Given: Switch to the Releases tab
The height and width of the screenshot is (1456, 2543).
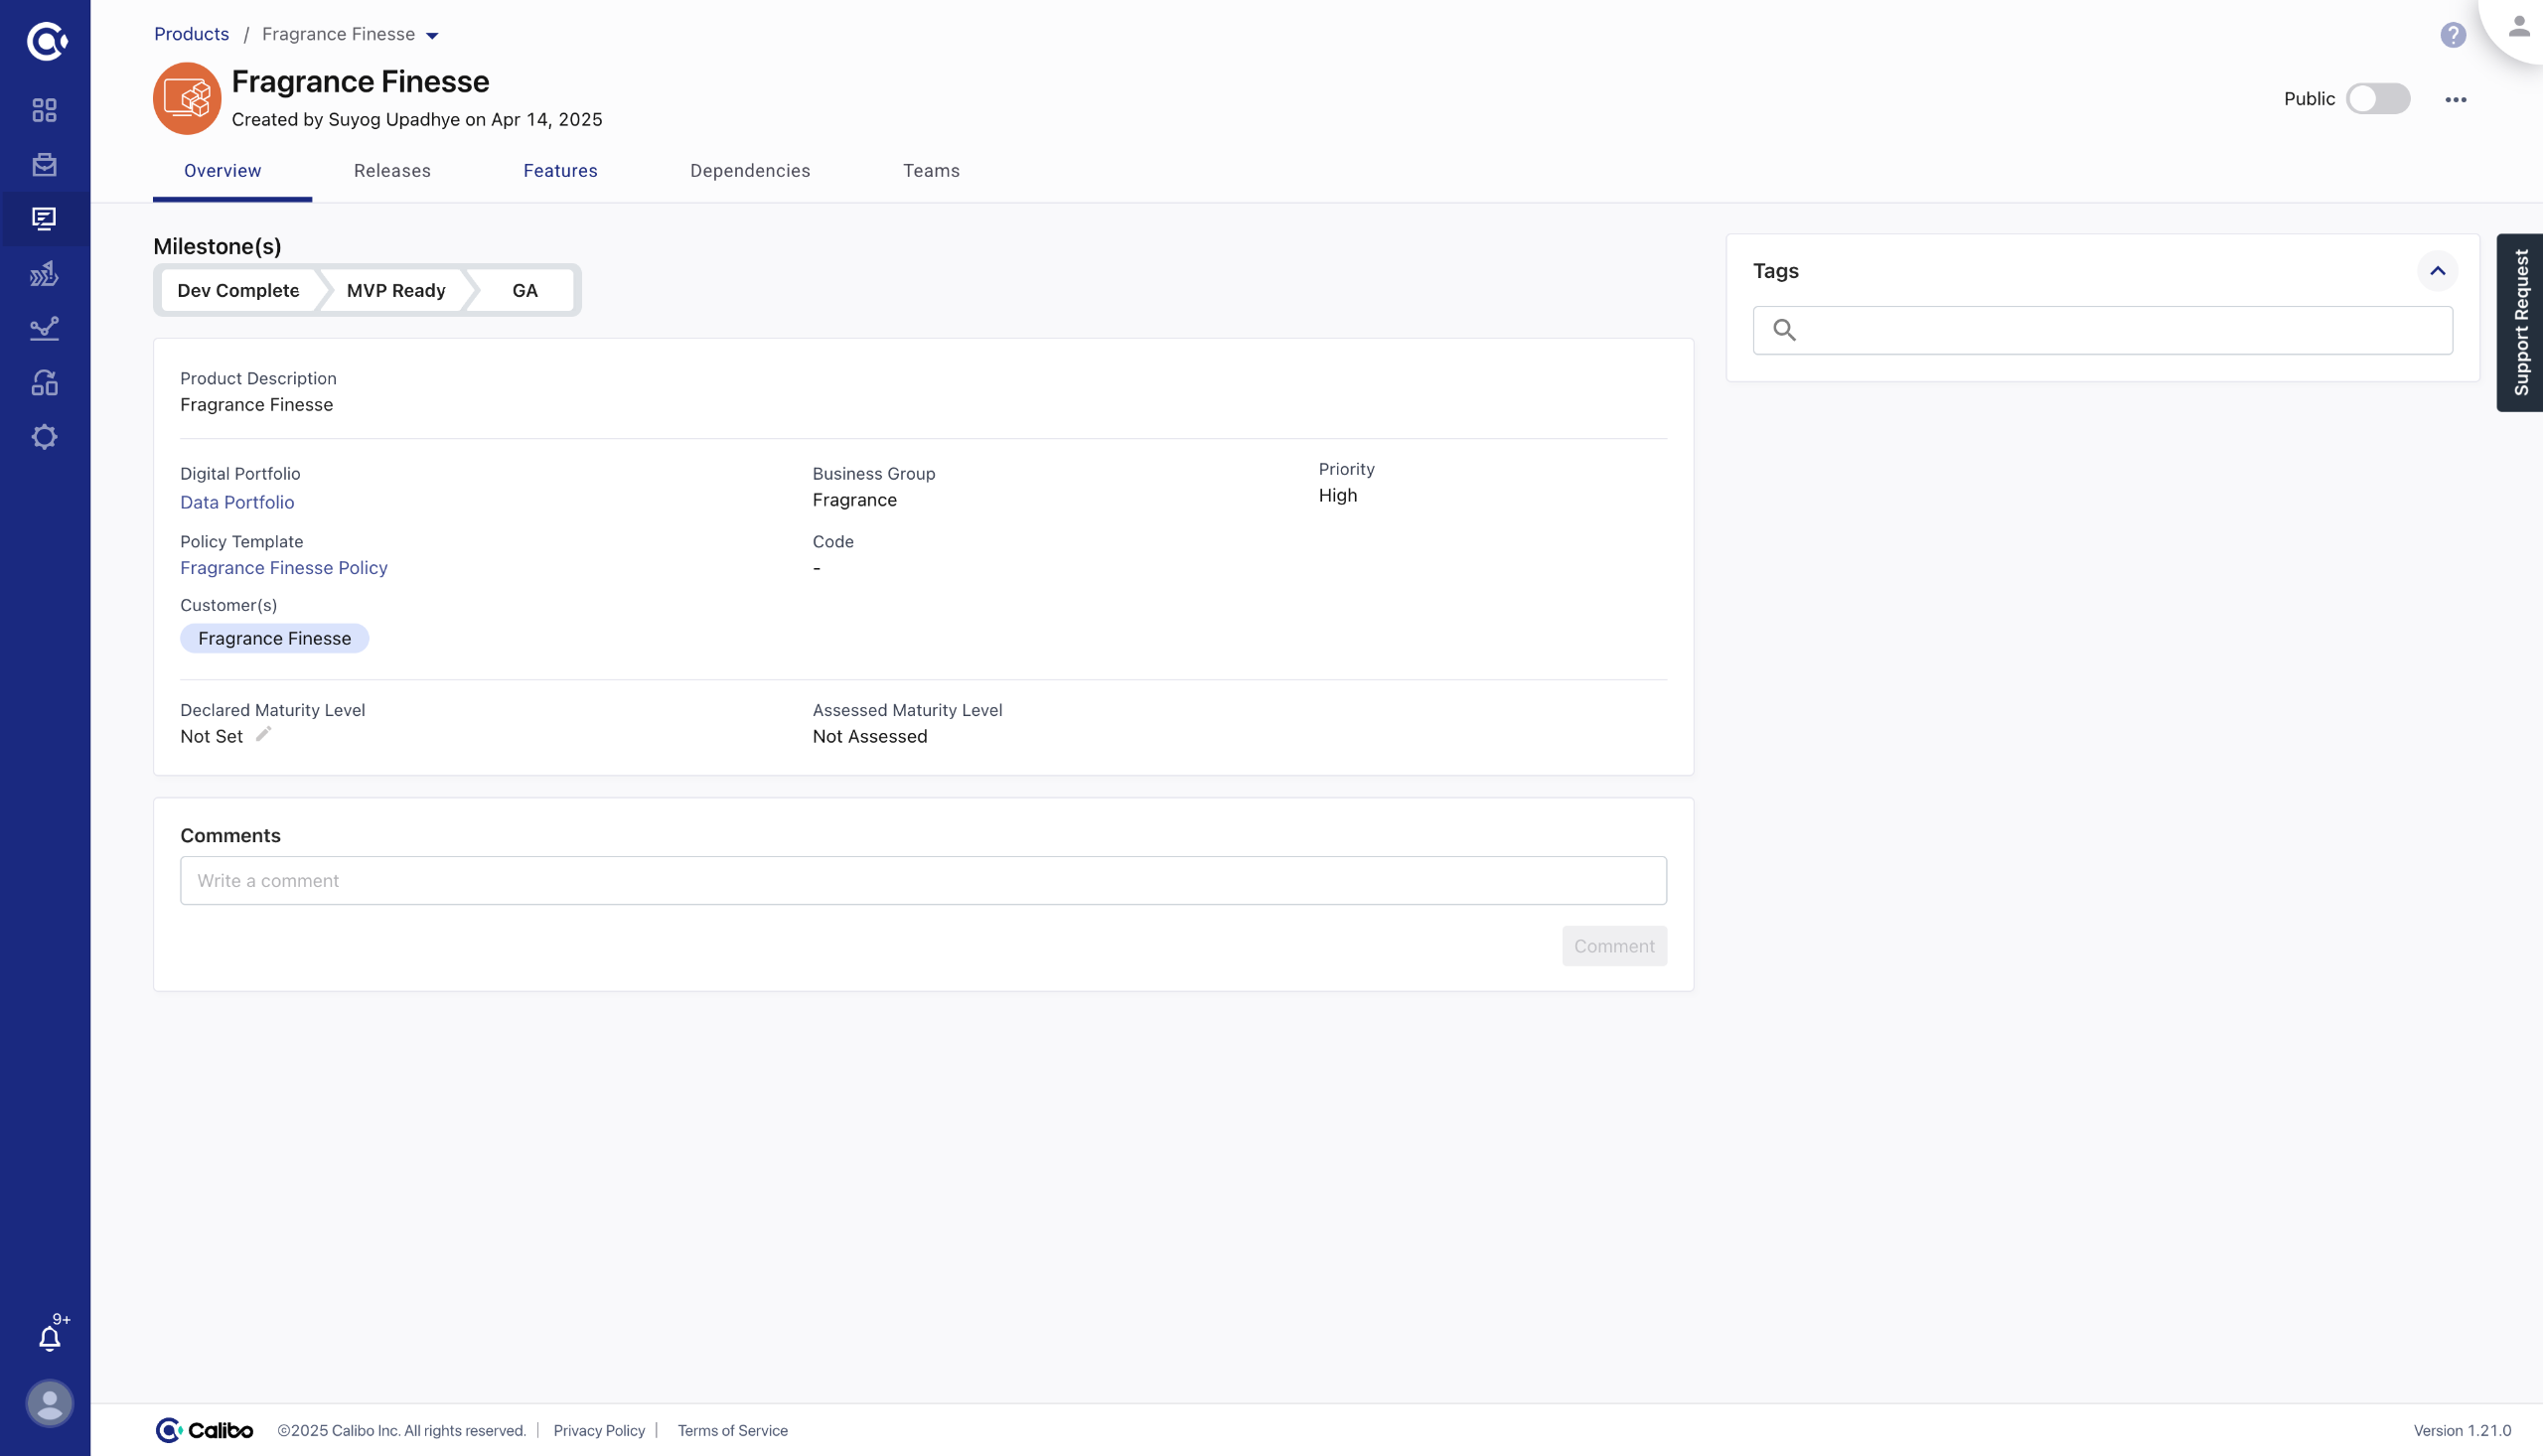Looking at the screenshot, I should 392,171.
